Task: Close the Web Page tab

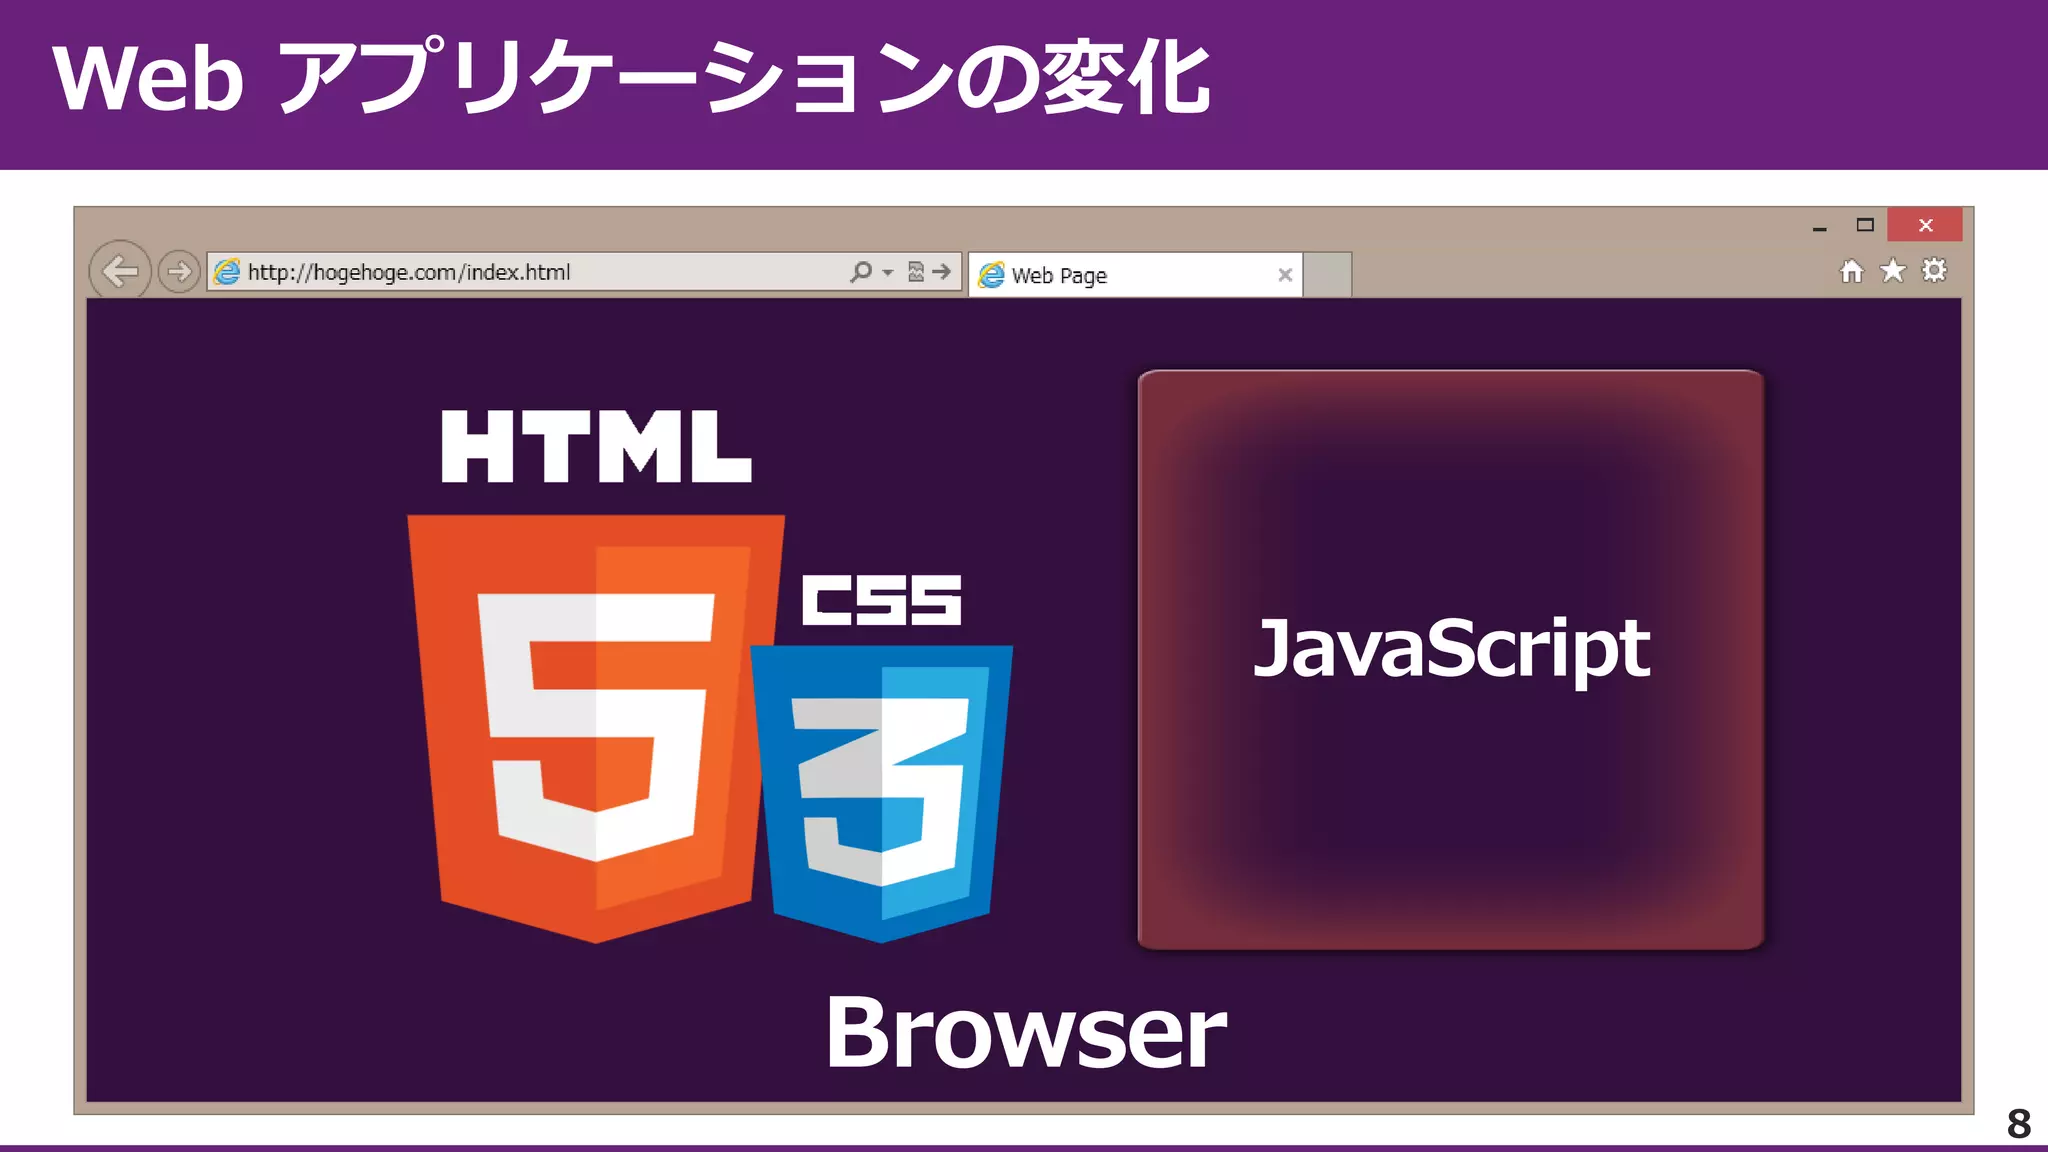Action: pyautogui.click(x=1285, y=275)
